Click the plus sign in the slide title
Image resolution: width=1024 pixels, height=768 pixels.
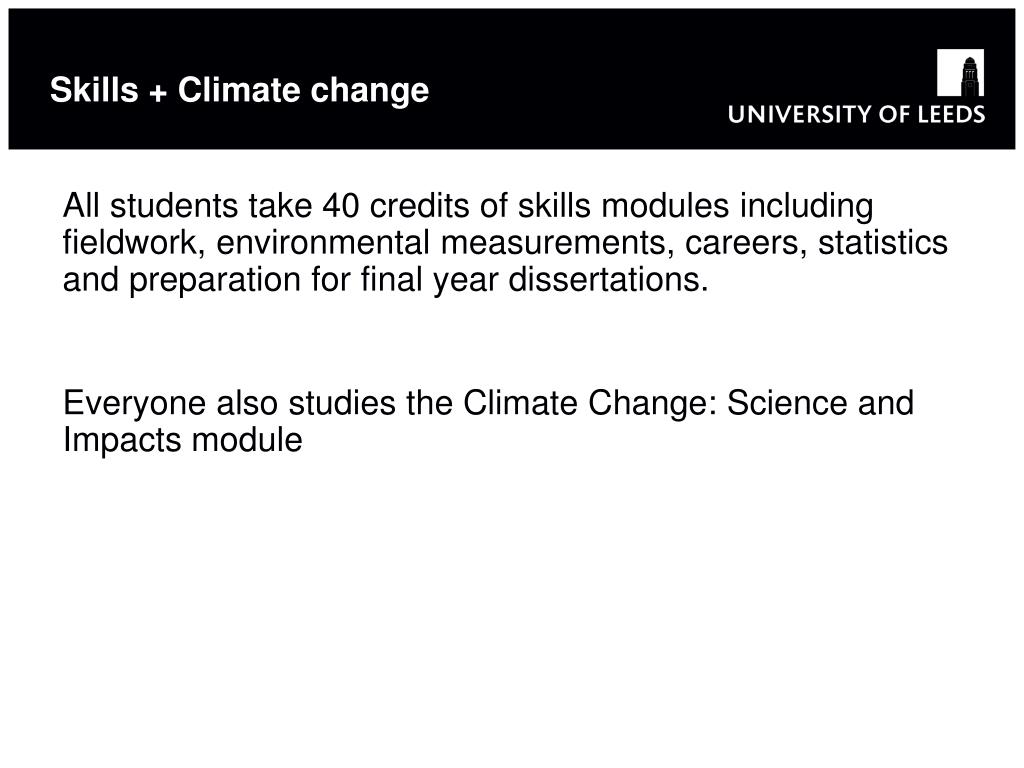(157, 93)
